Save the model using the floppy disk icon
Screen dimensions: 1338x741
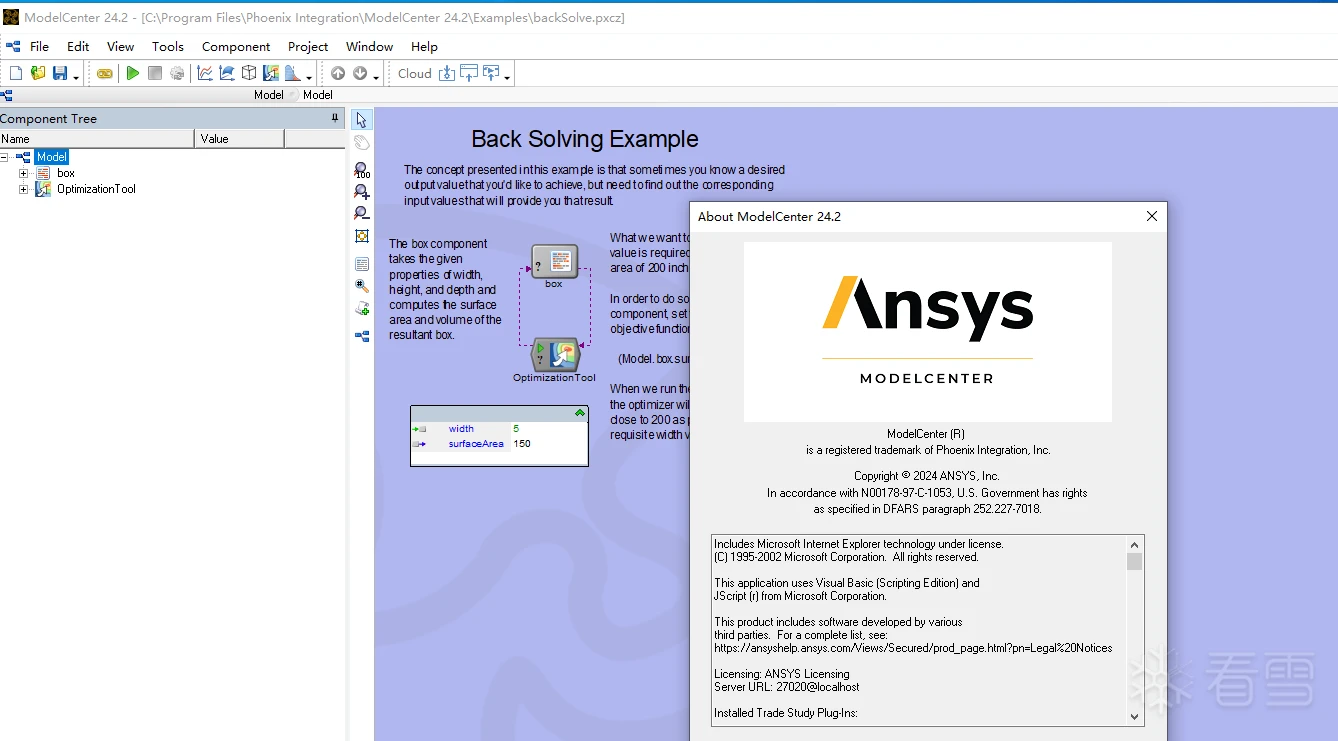[x=60, y=73]
